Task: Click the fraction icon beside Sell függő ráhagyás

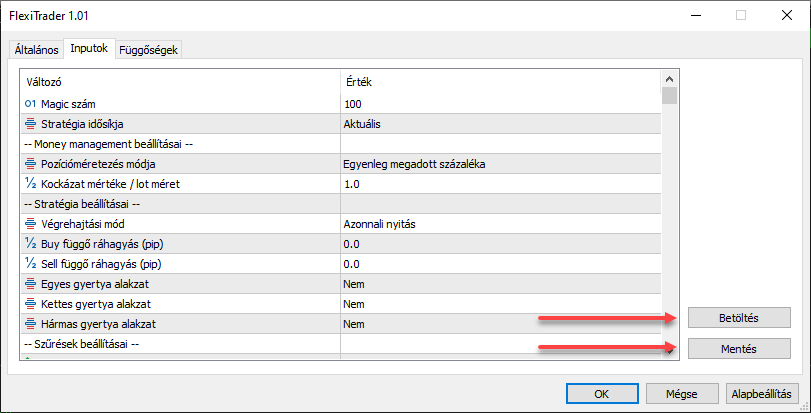Action: coord(30,264)
